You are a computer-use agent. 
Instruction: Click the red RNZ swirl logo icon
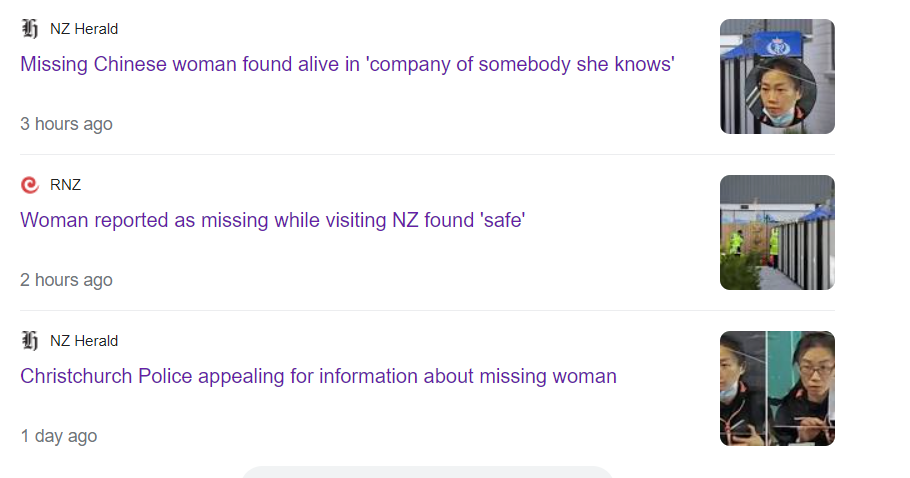point(30,184)
